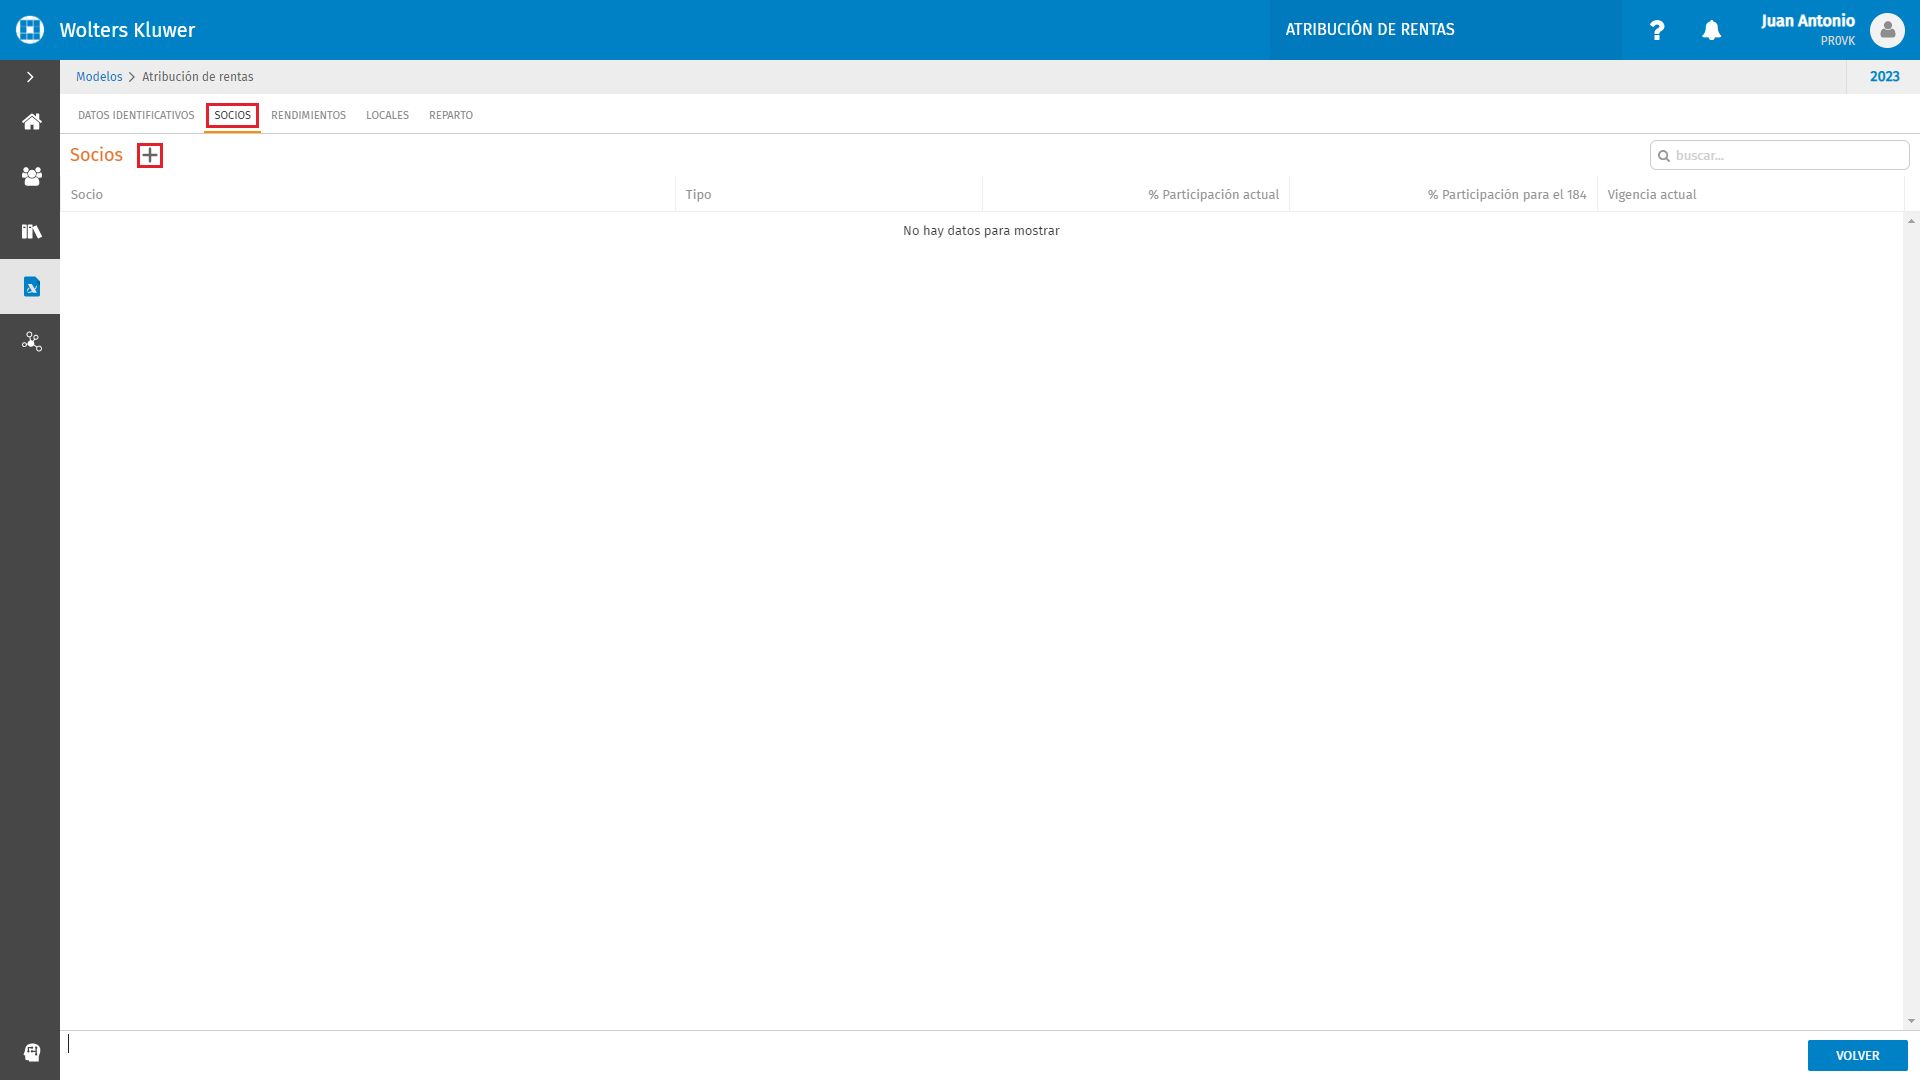The height and width of the screenshot is (1080, 1920).
Task: Click the Wolters Kluwer logo icon
Action: (x=30, y=30)
